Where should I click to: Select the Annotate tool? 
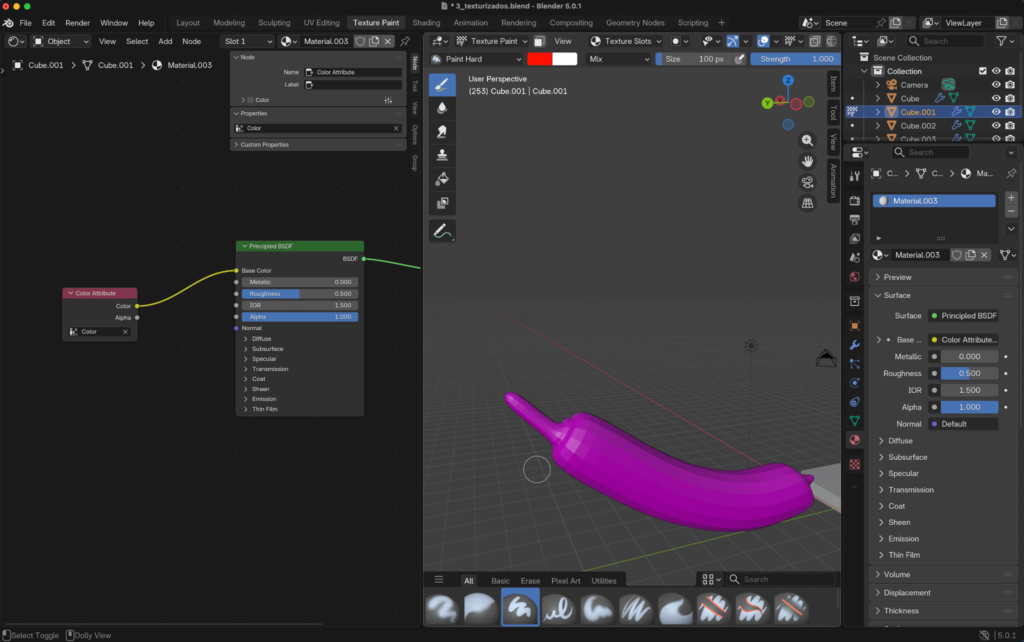point(442,231)
